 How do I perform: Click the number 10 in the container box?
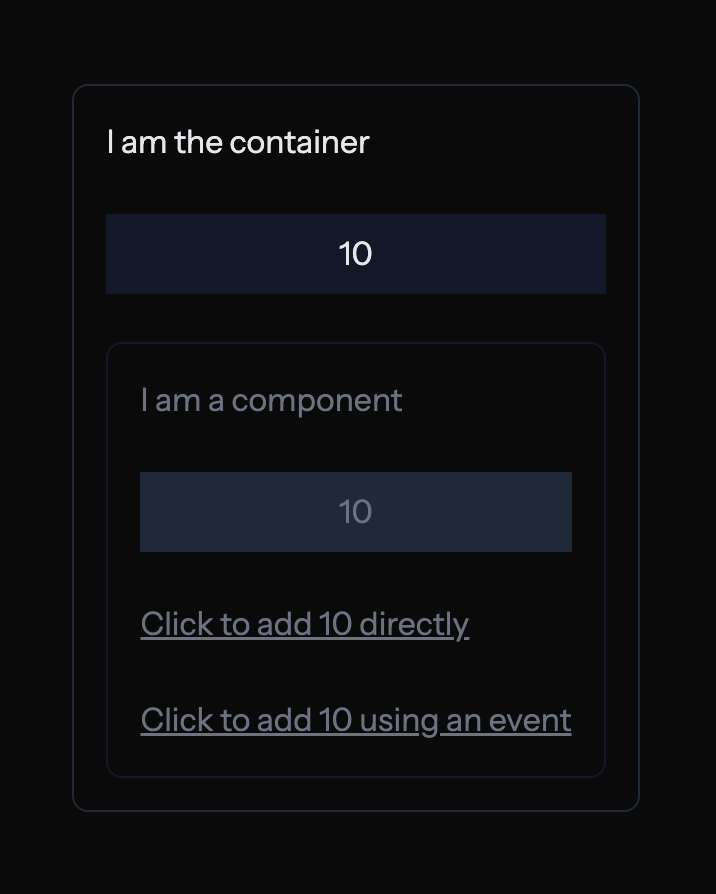pyautogui.click(x=355, y=254)
